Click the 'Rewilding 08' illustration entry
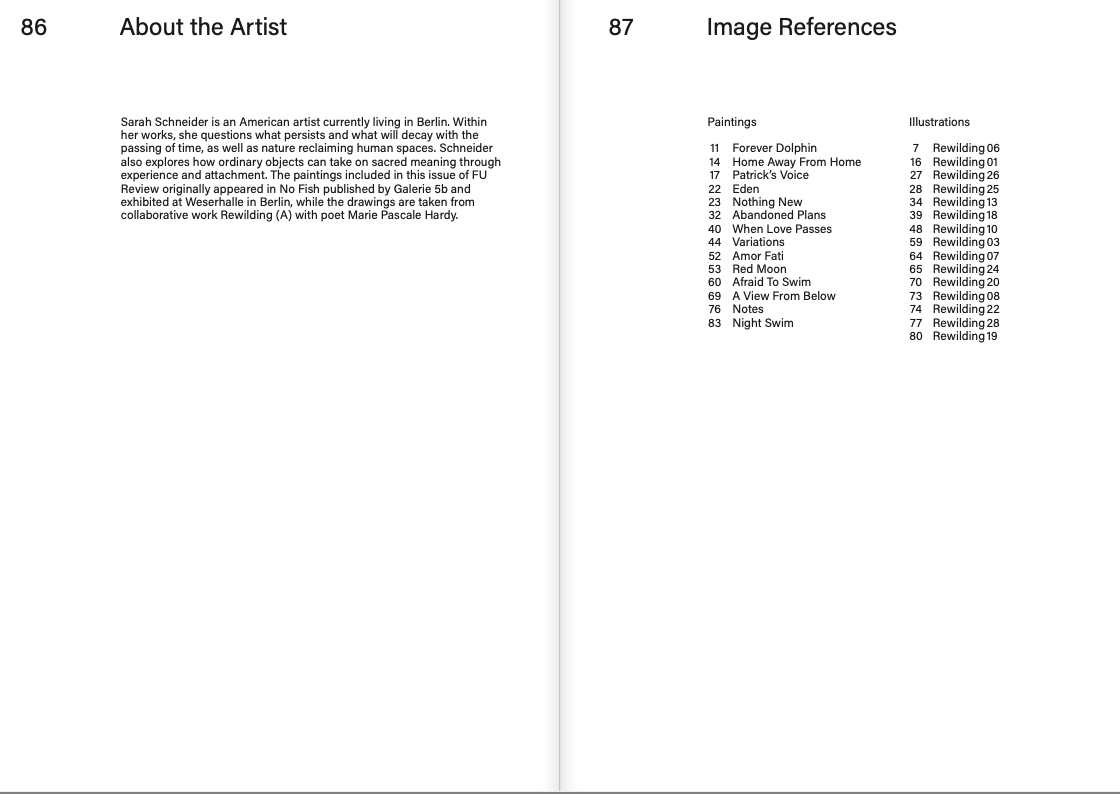 tap(966, 296)
